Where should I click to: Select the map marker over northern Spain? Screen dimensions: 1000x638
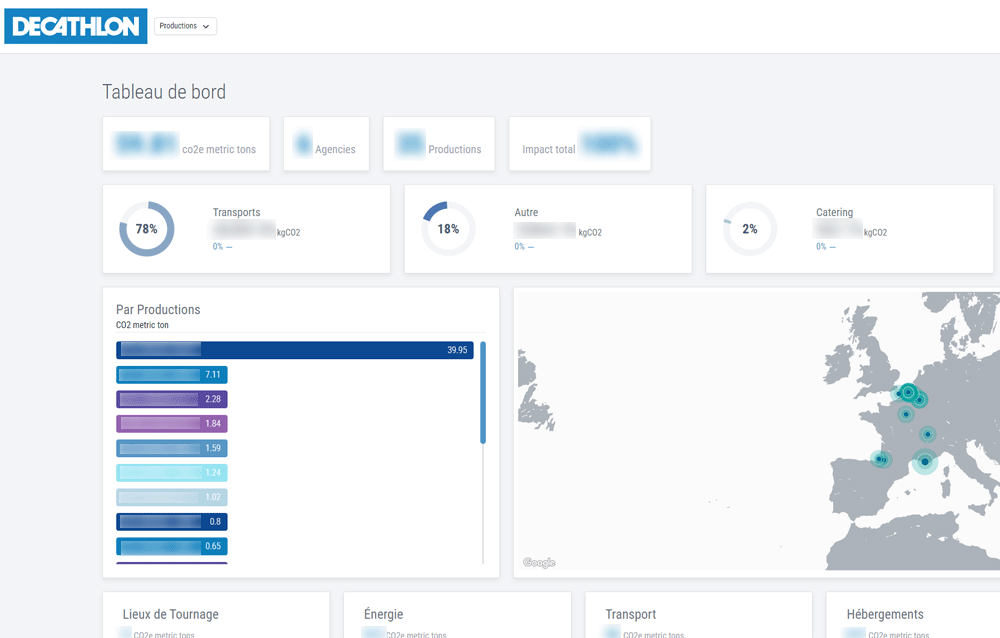click(x=879, y=458)
